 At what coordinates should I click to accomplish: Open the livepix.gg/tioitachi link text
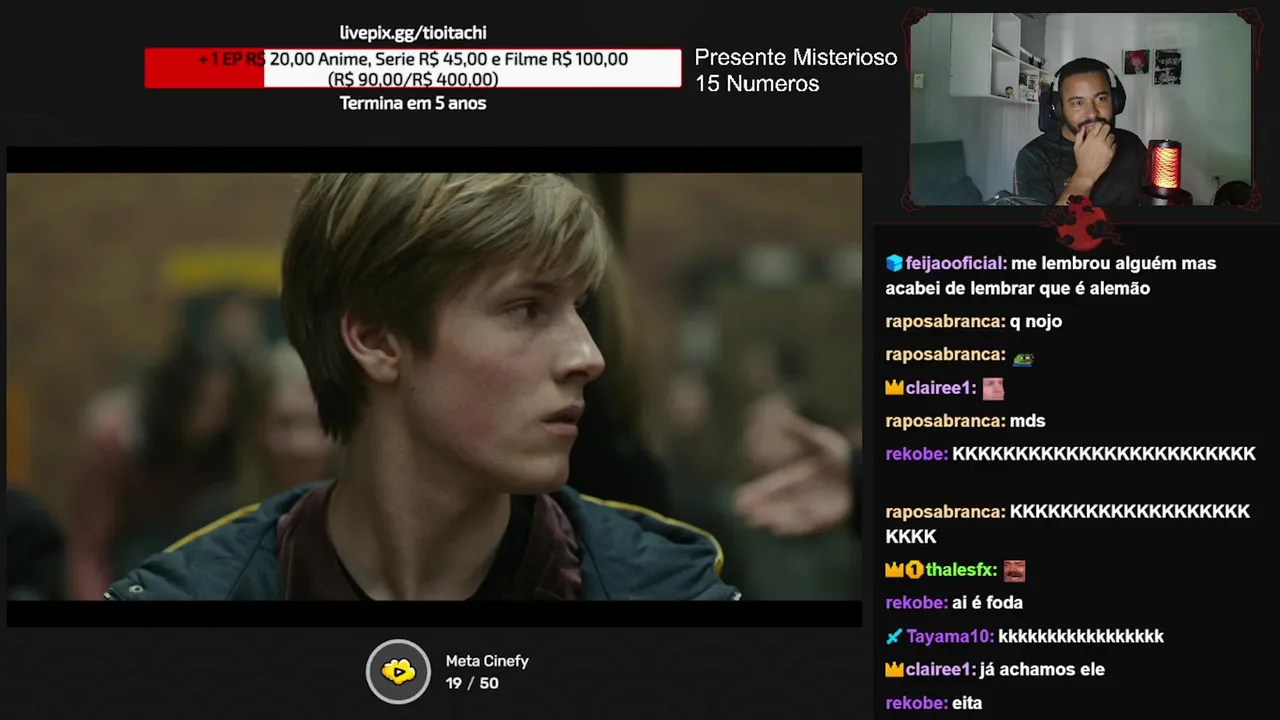pos(413,33)
